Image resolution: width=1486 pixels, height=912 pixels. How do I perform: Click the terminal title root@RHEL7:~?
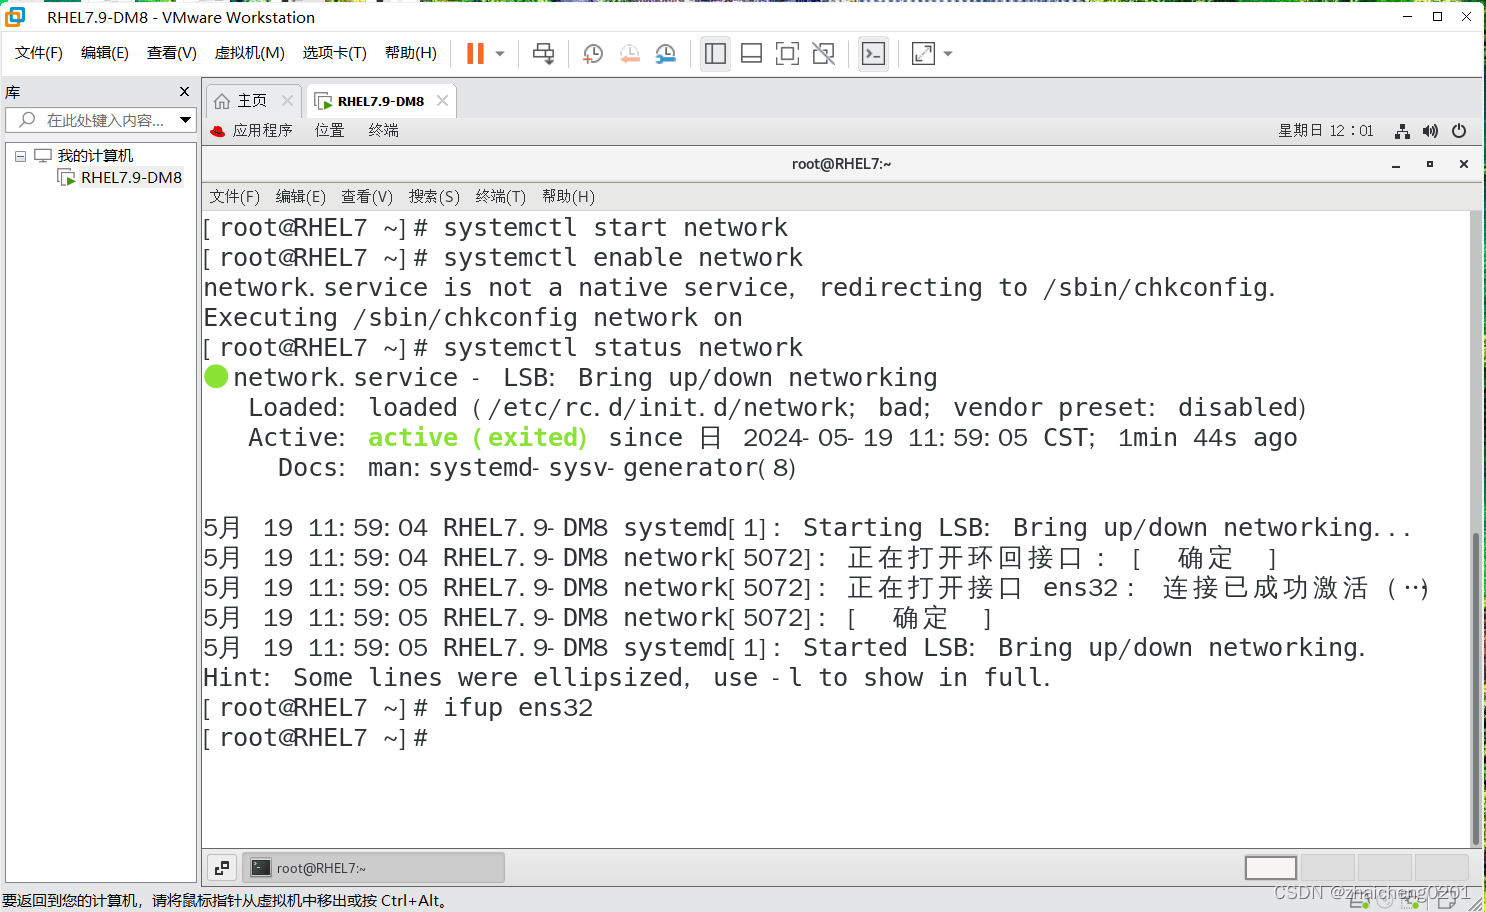pos(841,165)
